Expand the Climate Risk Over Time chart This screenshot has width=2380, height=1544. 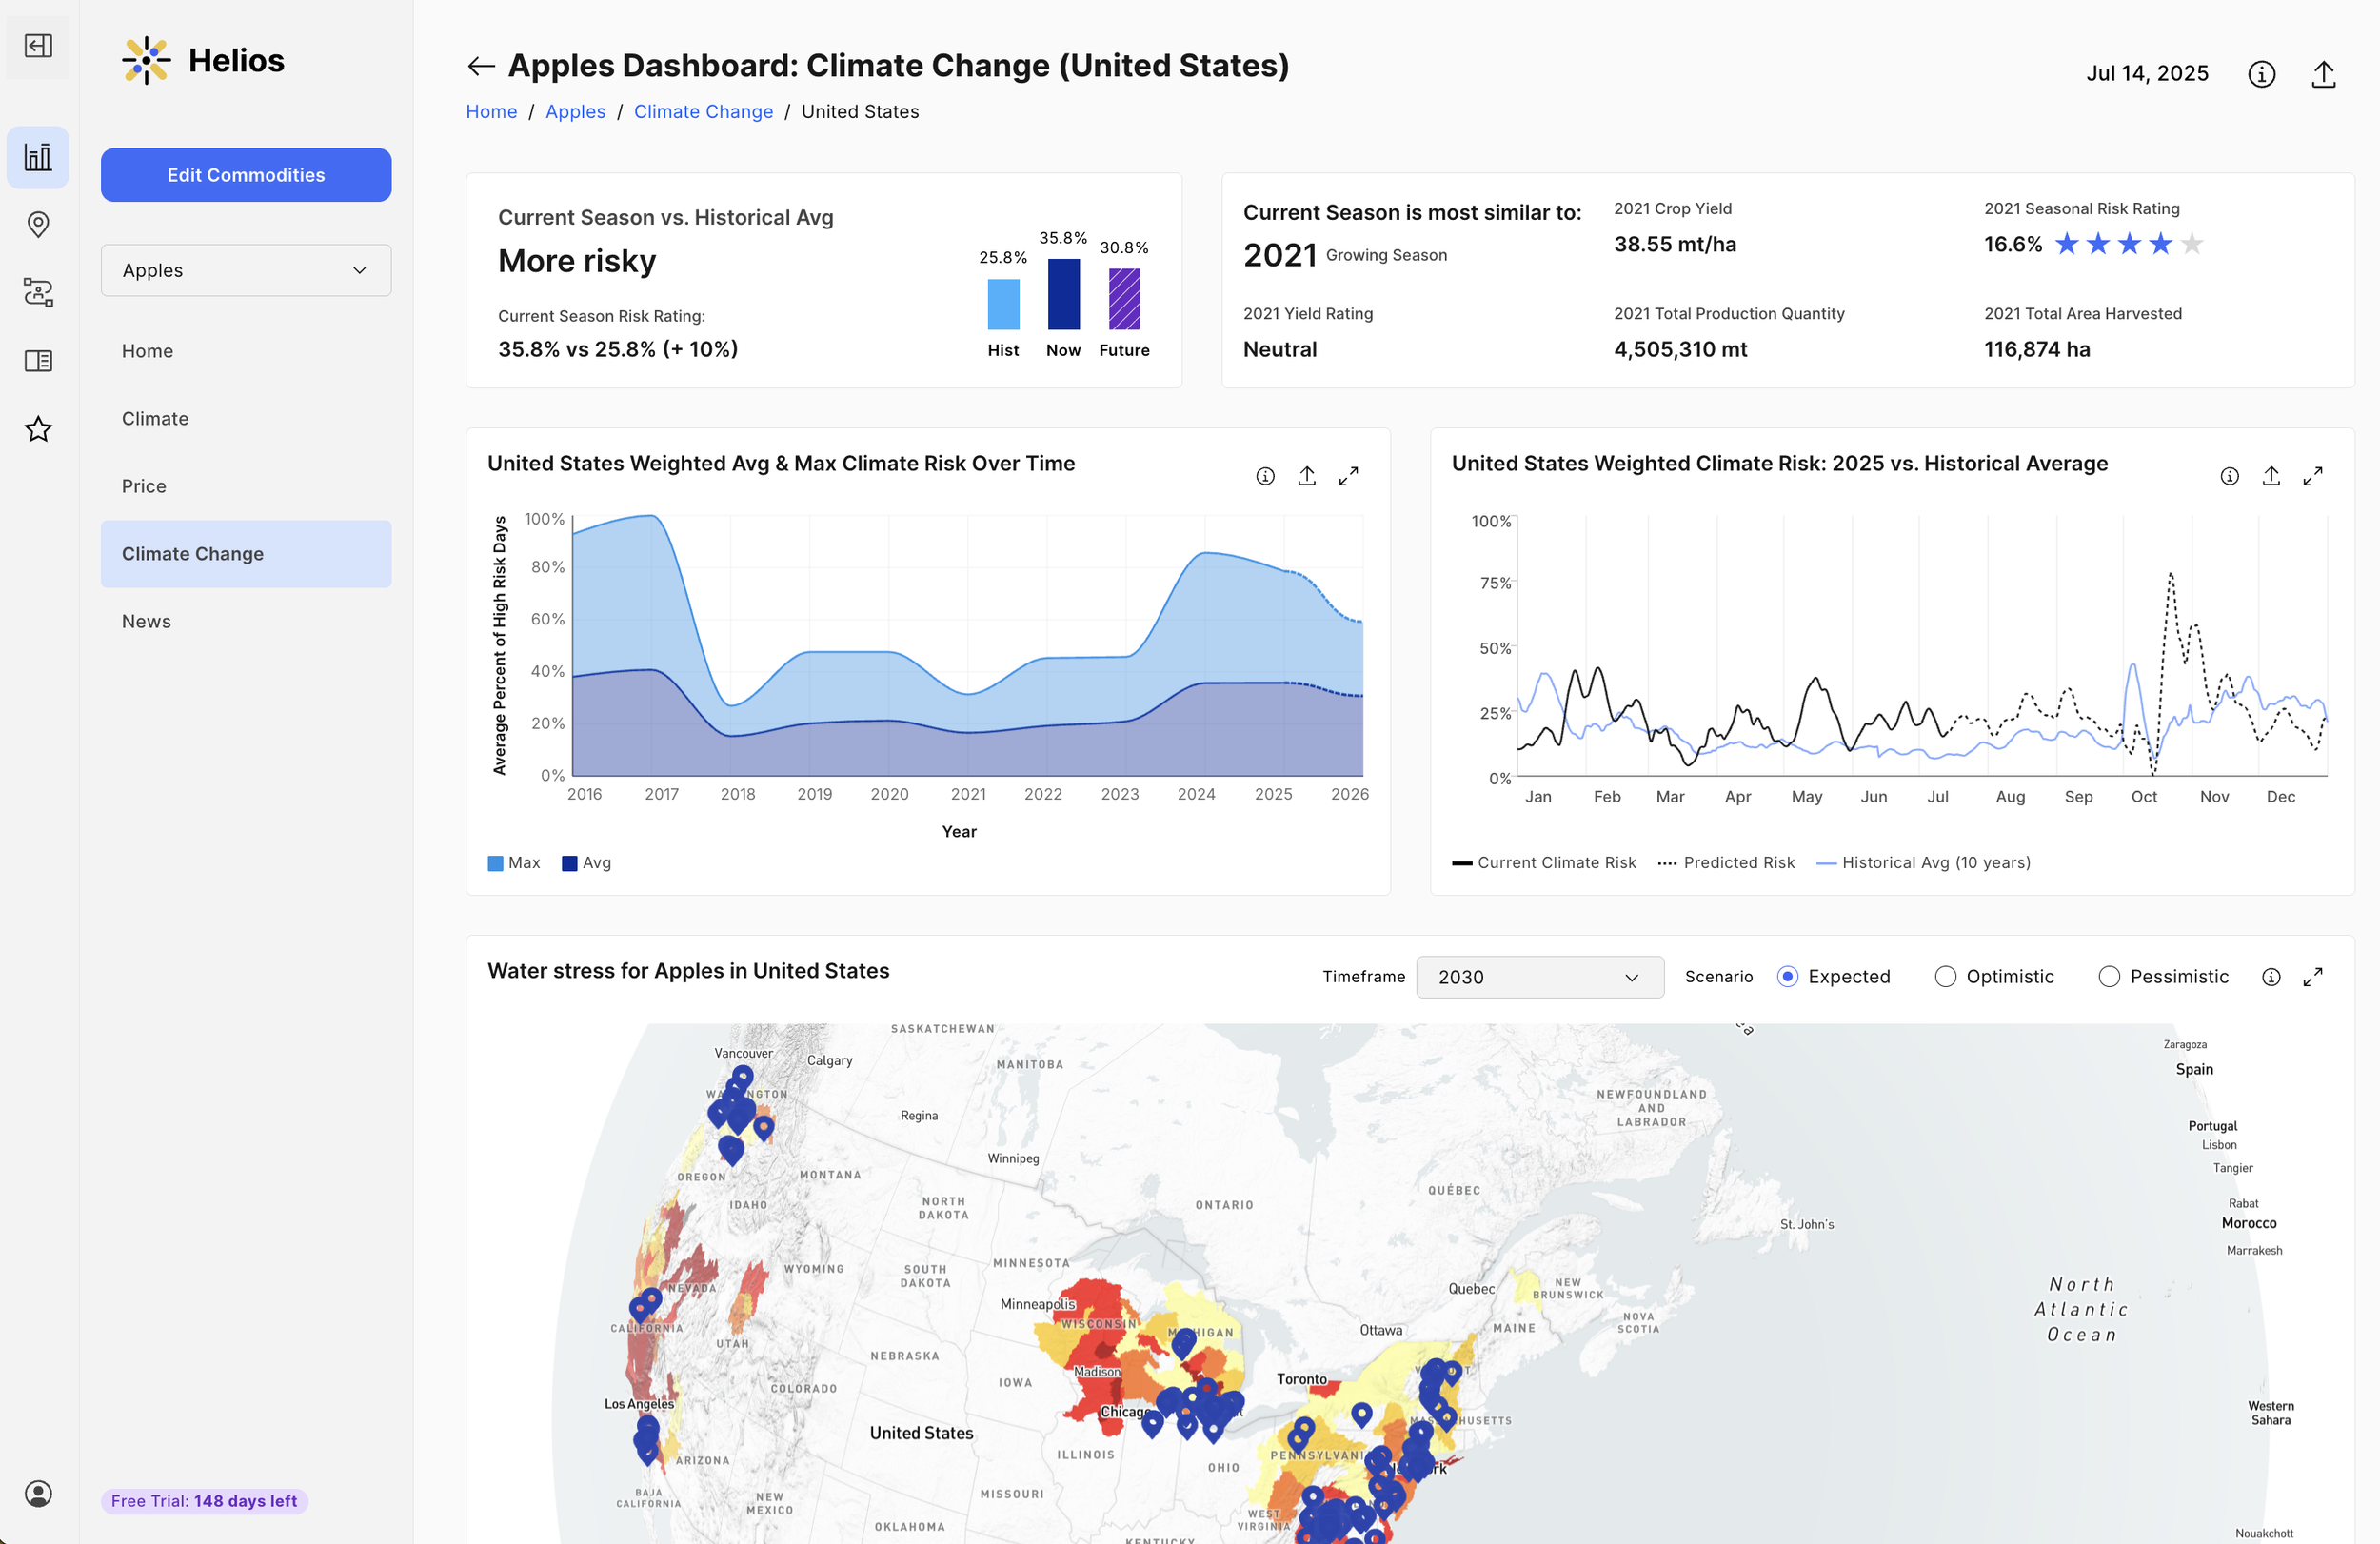coord(1348,476)
